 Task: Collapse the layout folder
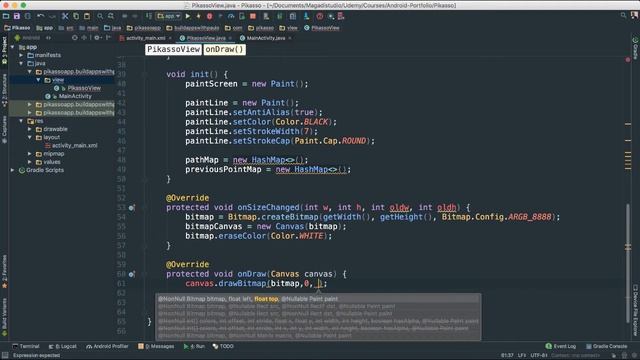click(29, 138)
